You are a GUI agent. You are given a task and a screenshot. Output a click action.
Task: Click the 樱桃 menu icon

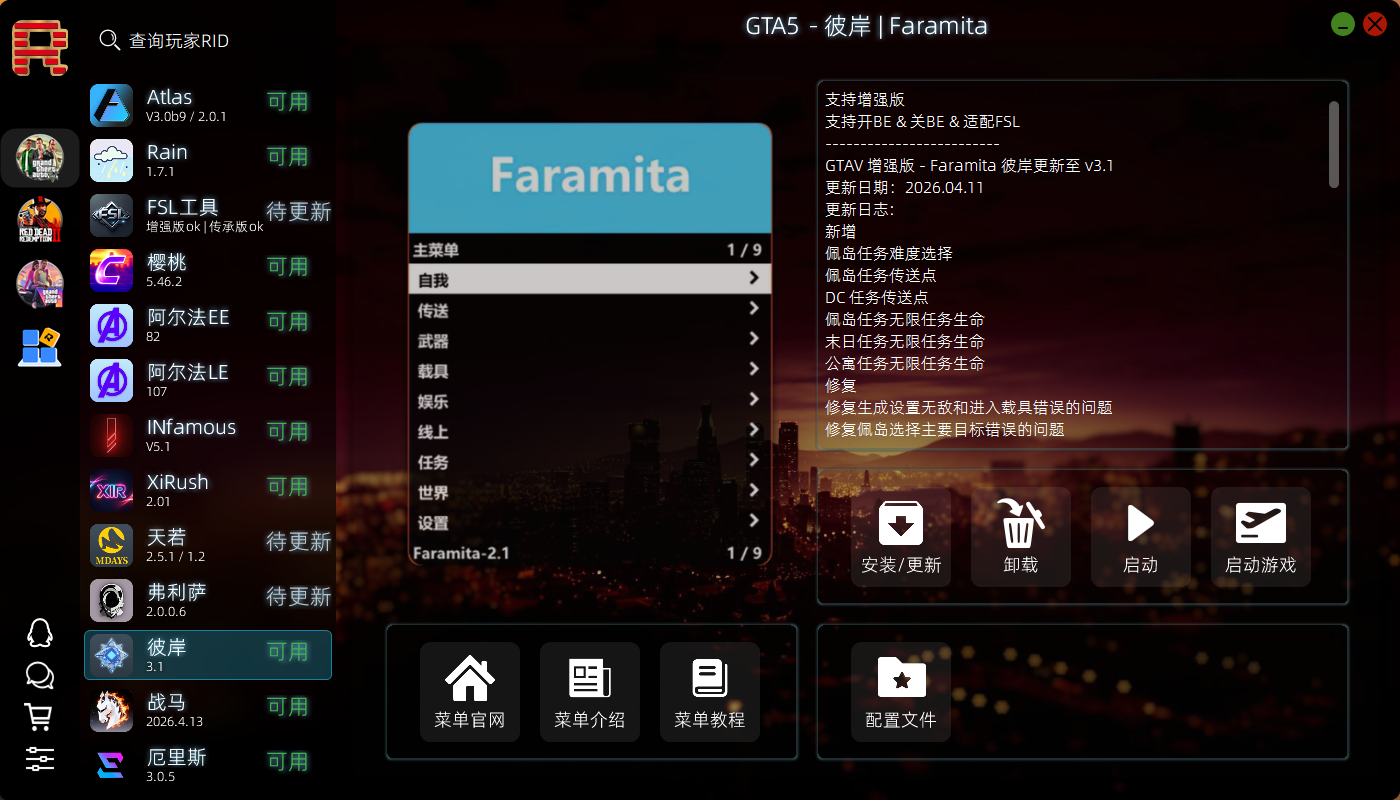click(111, 270)
